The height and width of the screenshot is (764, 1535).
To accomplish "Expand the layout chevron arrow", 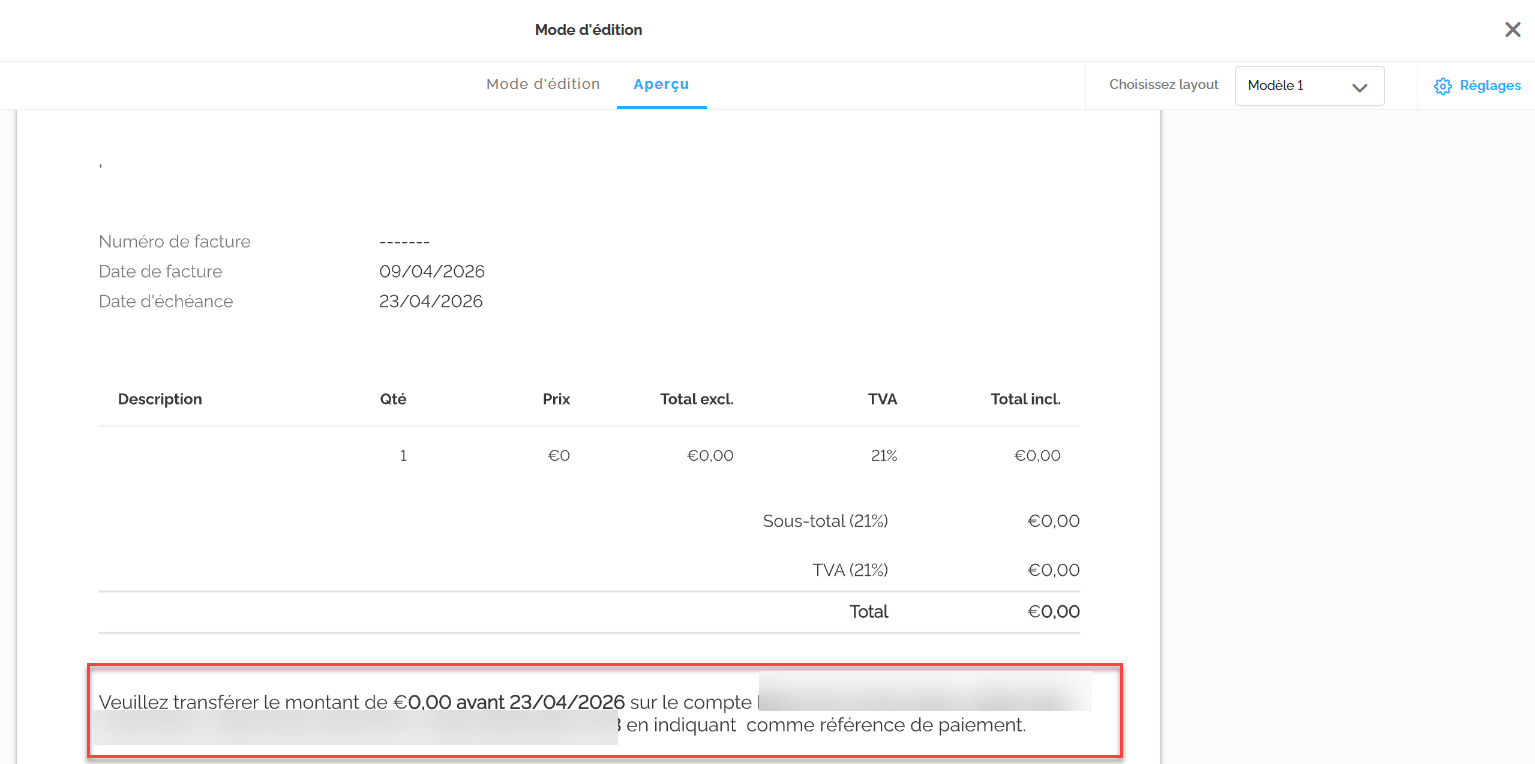I will (1359, 87).
